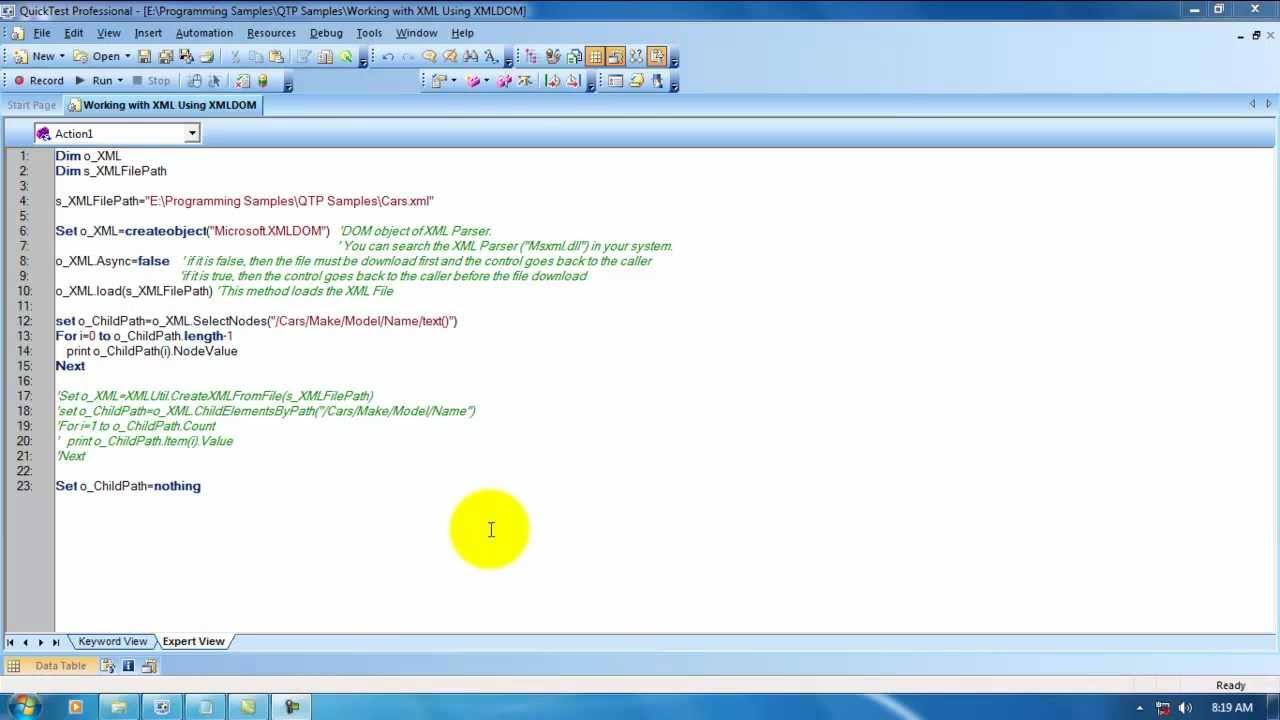Click code line 'o_XML.Async=false'
The width and height of the screenshot is (1280, 720).
pos(112,261)
